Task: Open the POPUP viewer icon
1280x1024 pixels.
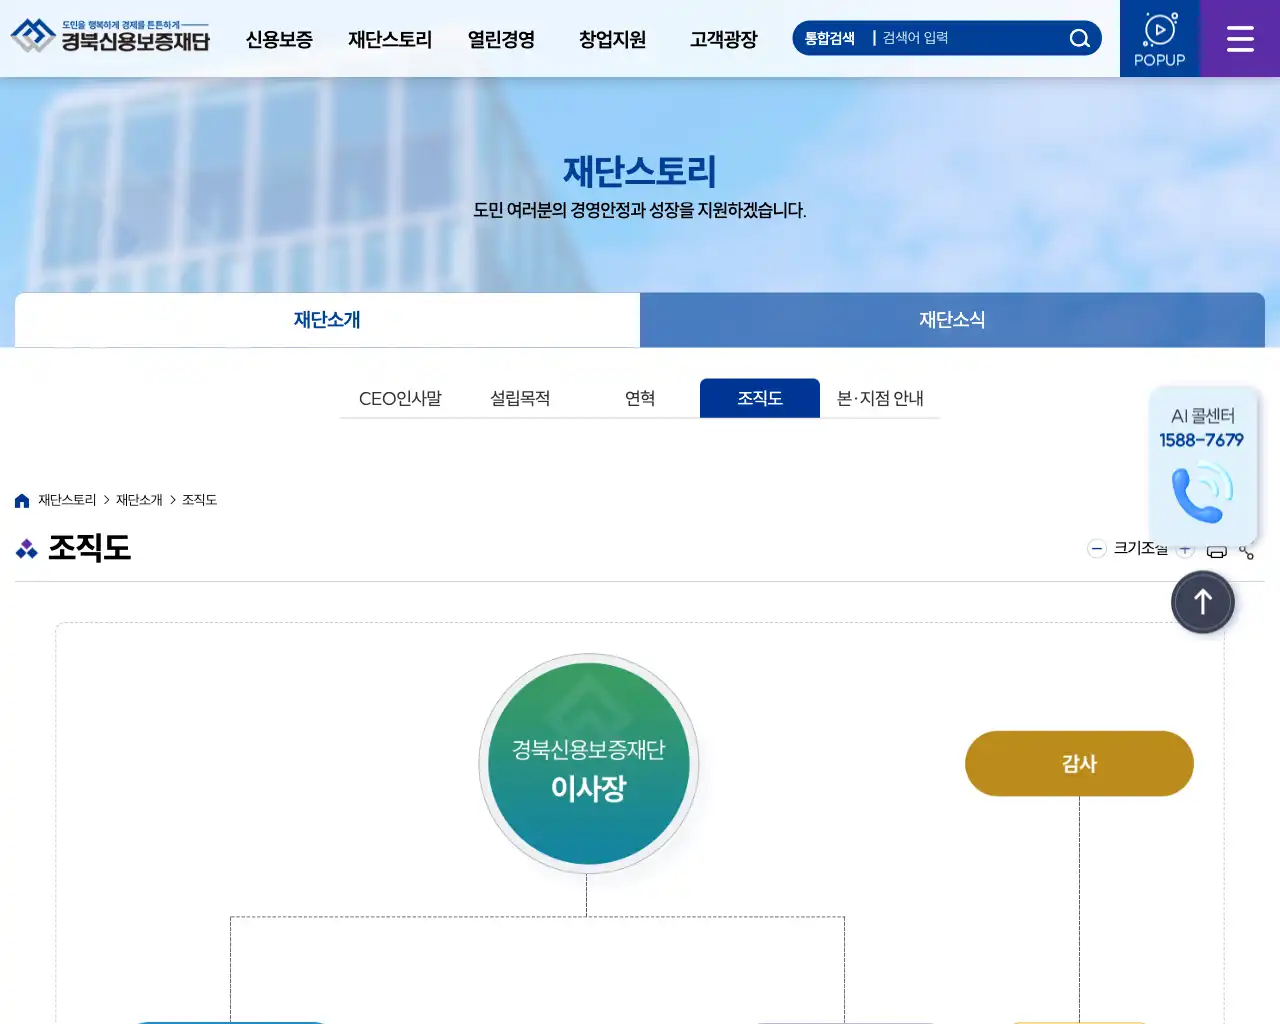Action: pyautogui.click(x=1160, y=39)
